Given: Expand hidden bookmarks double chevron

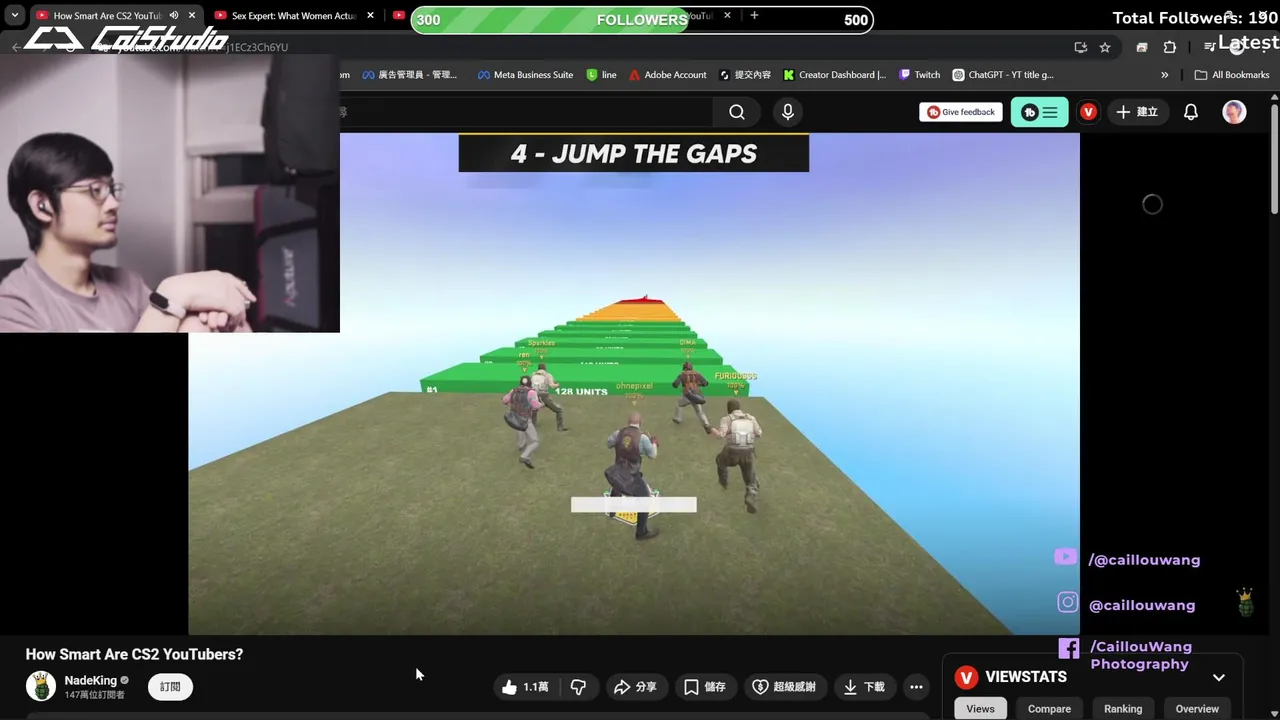Looking at the screenshot, I should click(x=1164, y=75).
